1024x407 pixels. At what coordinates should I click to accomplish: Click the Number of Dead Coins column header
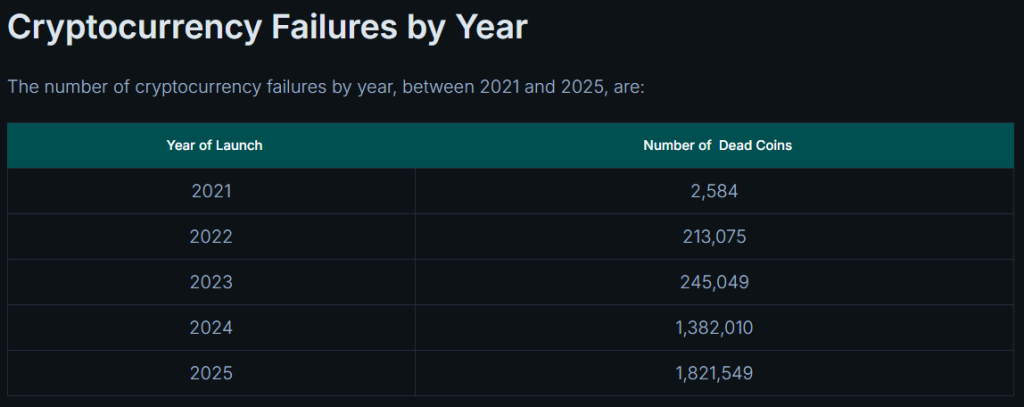pyautogui.click(x=717, y=146)
